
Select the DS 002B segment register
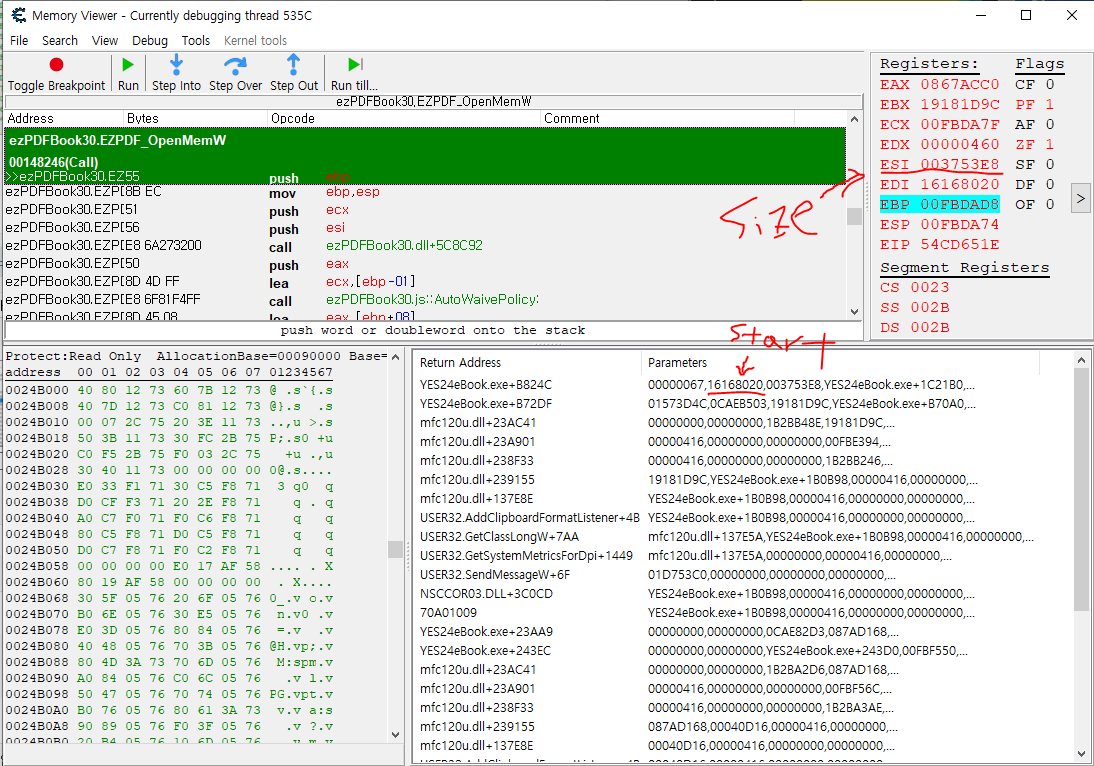[914, 328]
